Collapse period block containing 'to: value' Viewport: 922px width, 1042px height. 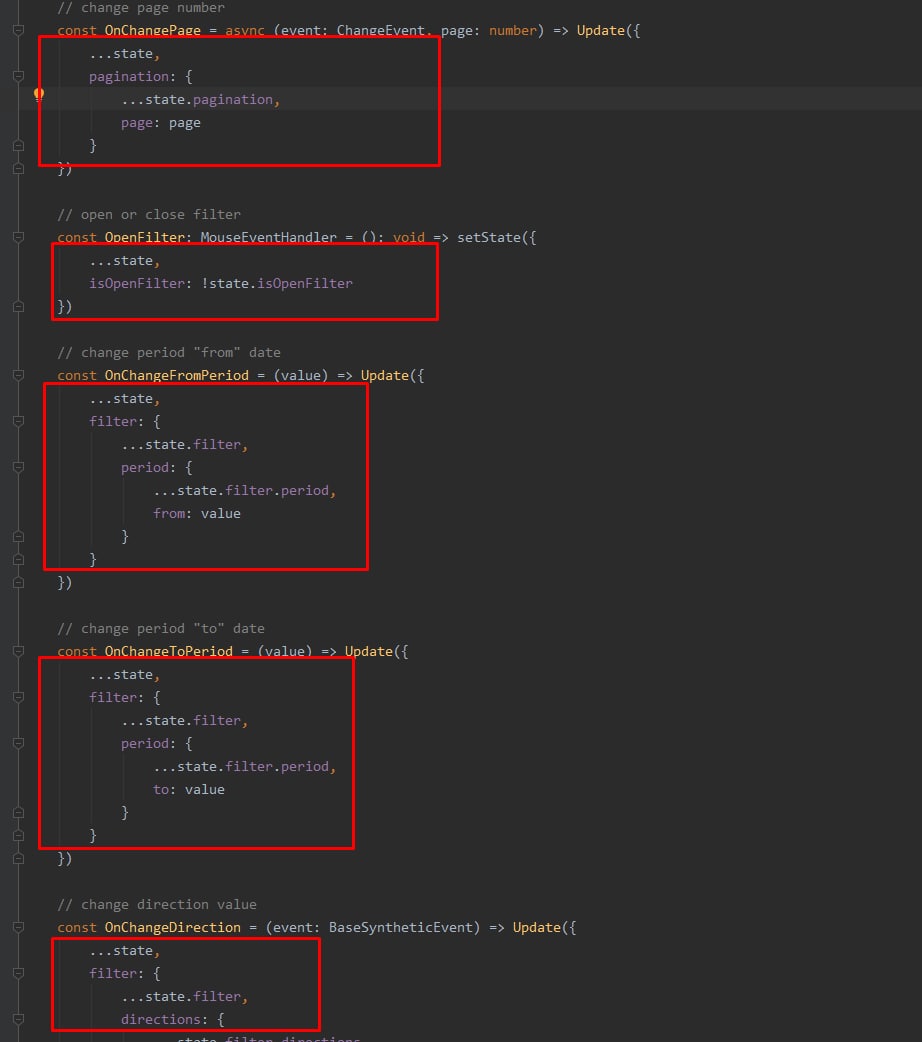click(x=18, y=744)
